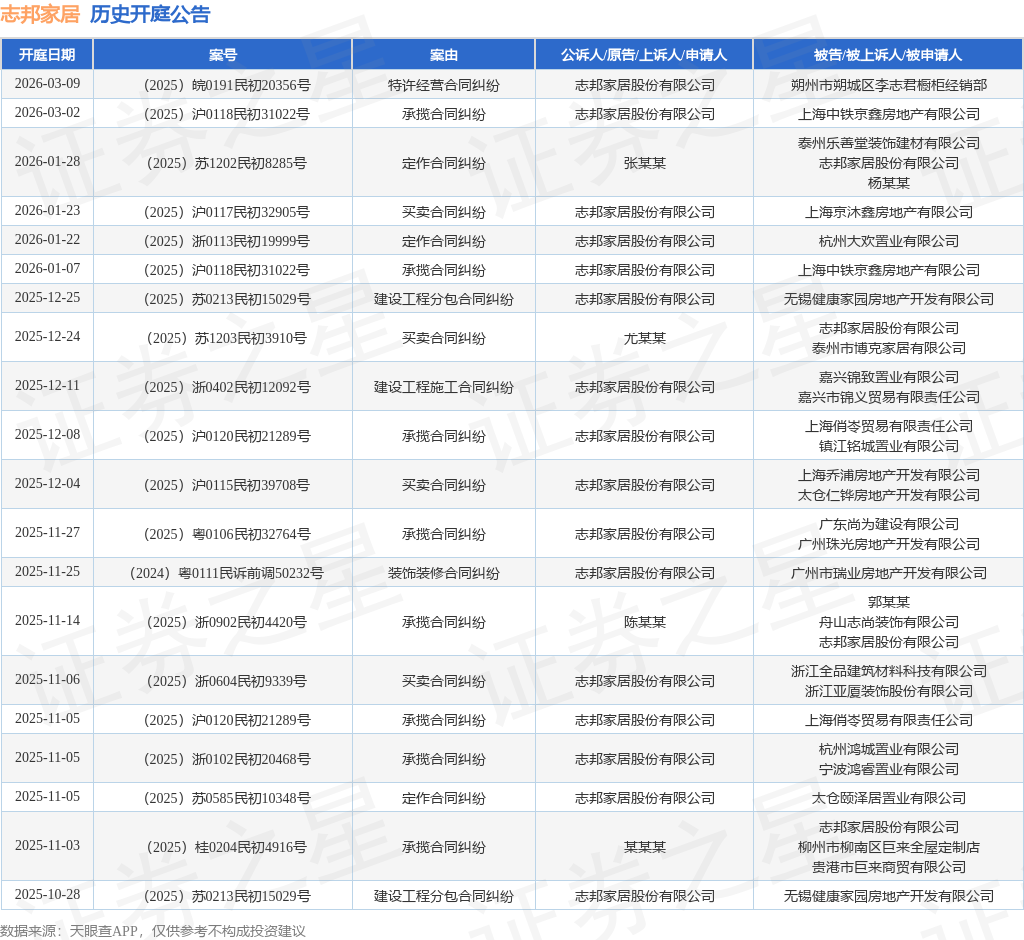Click defendant 广州珠光房地产开发有限公司
1024x940 pixels.
point(889,544)
